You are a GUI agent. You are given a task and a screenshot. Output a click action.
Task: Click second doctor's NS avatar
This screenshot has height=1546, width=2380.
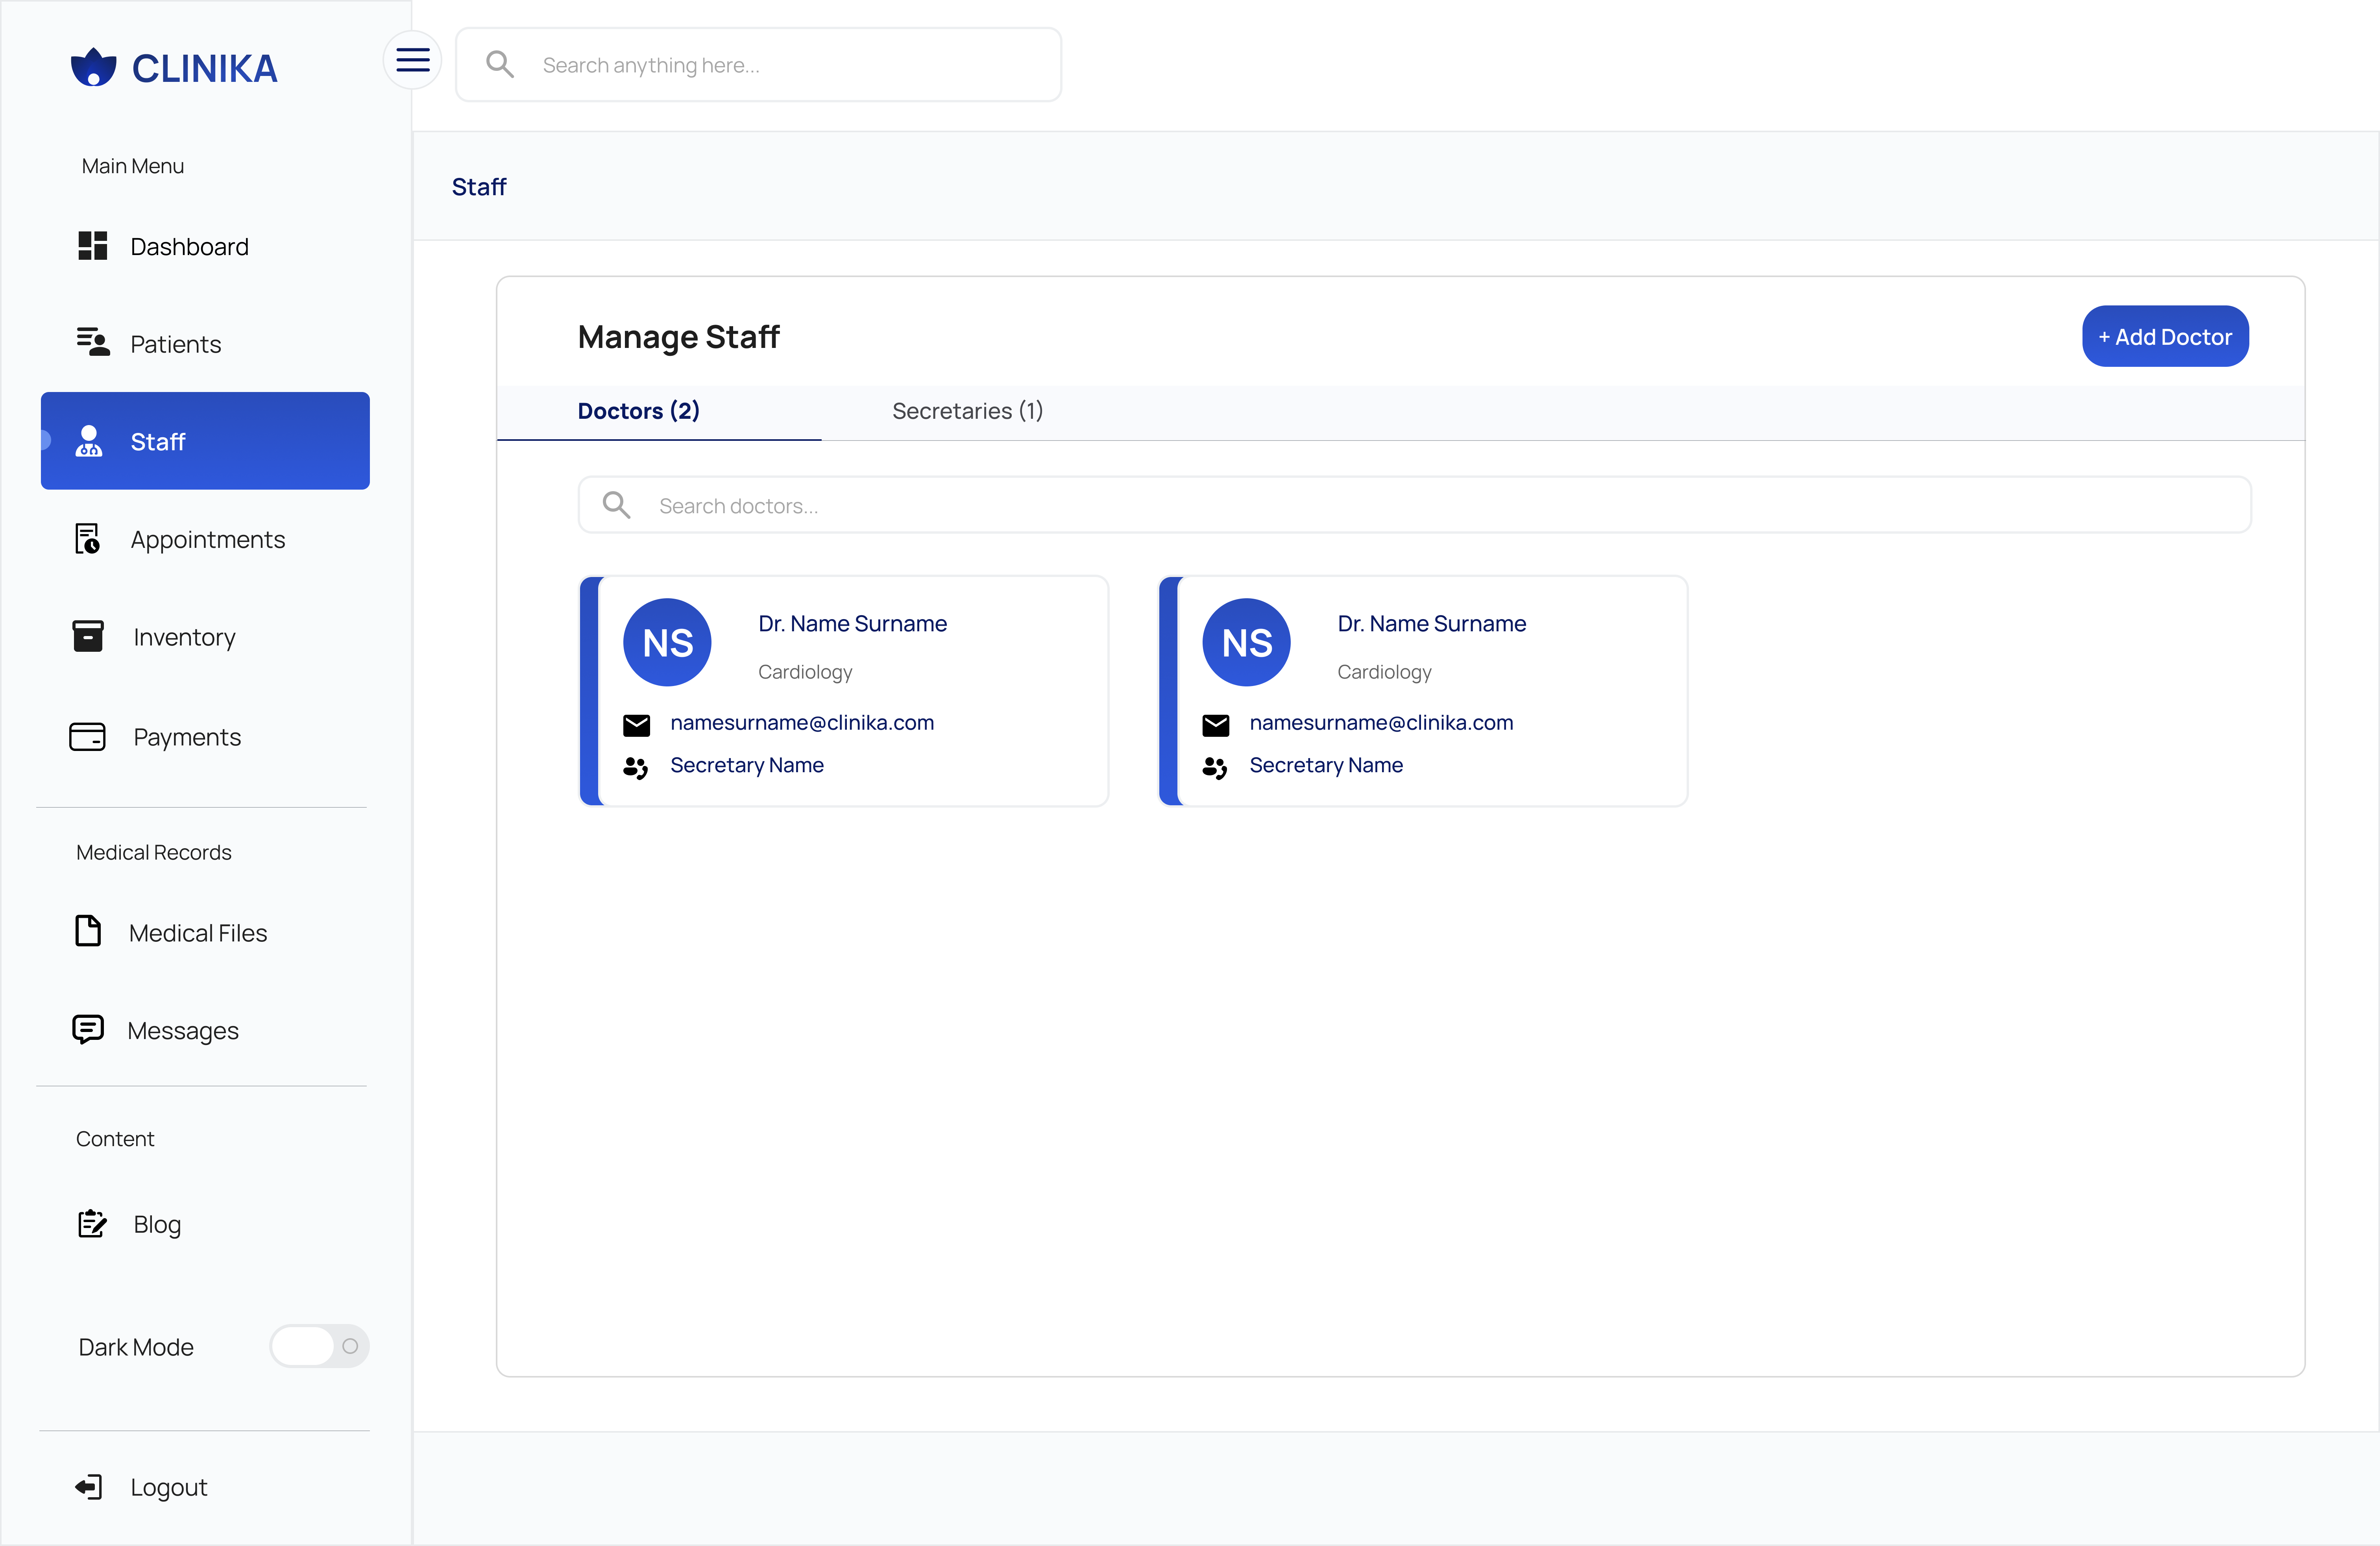pyautogui.click(x=1246, y=642)
